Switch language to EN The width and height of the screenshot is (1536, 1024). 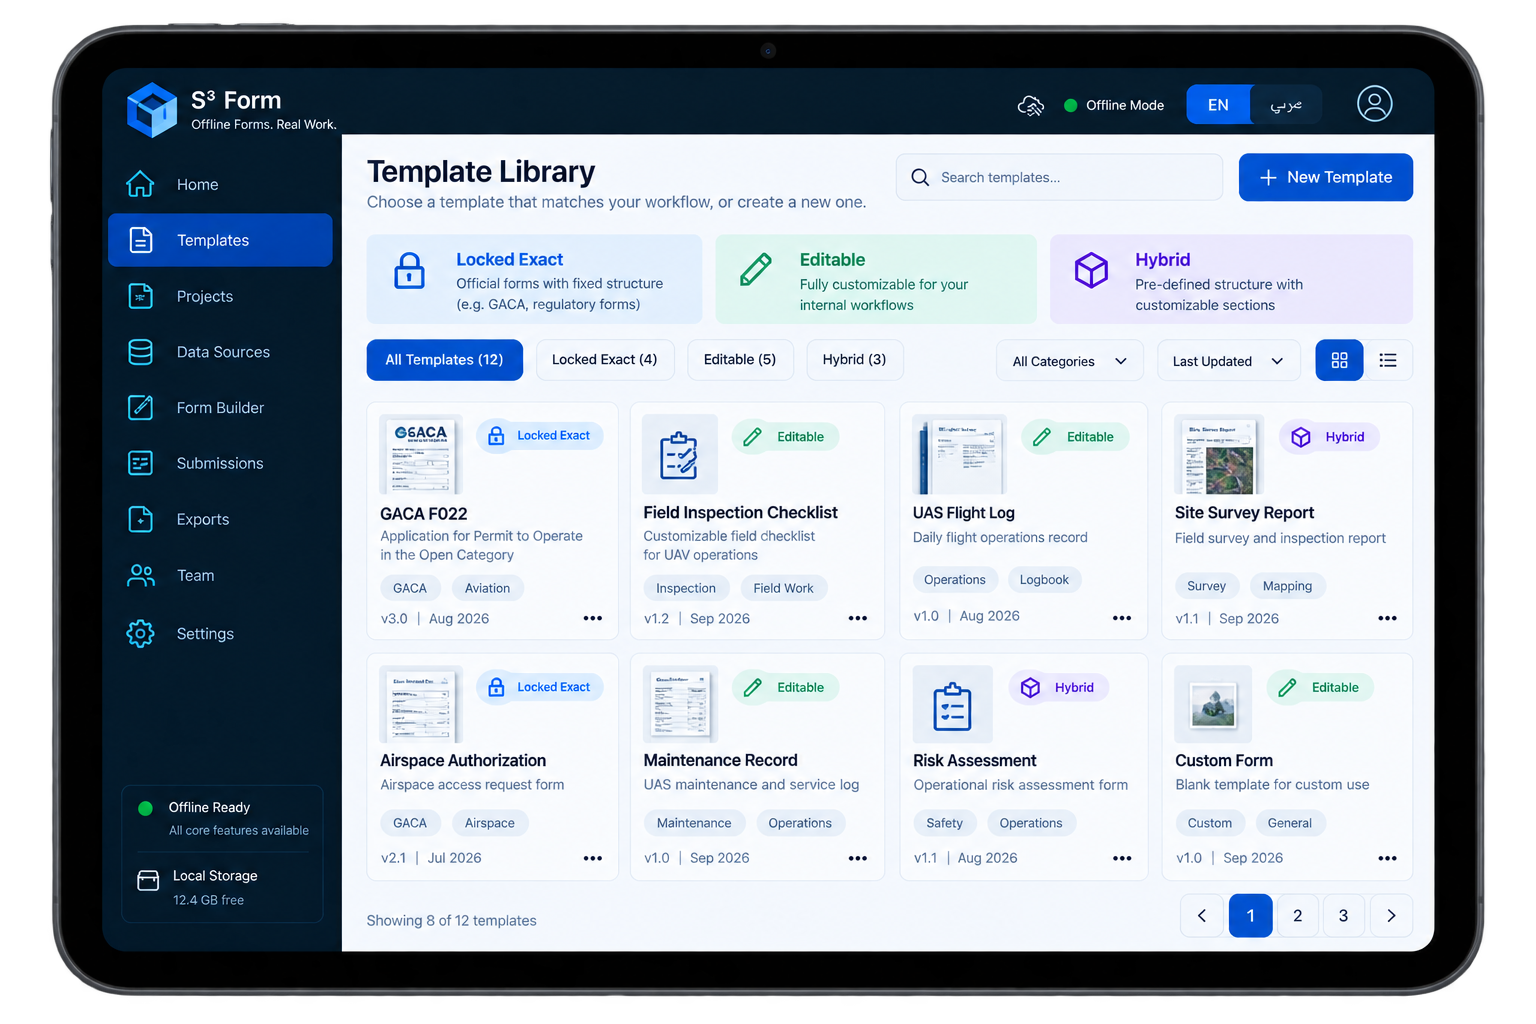click(x=1218, y=105)
